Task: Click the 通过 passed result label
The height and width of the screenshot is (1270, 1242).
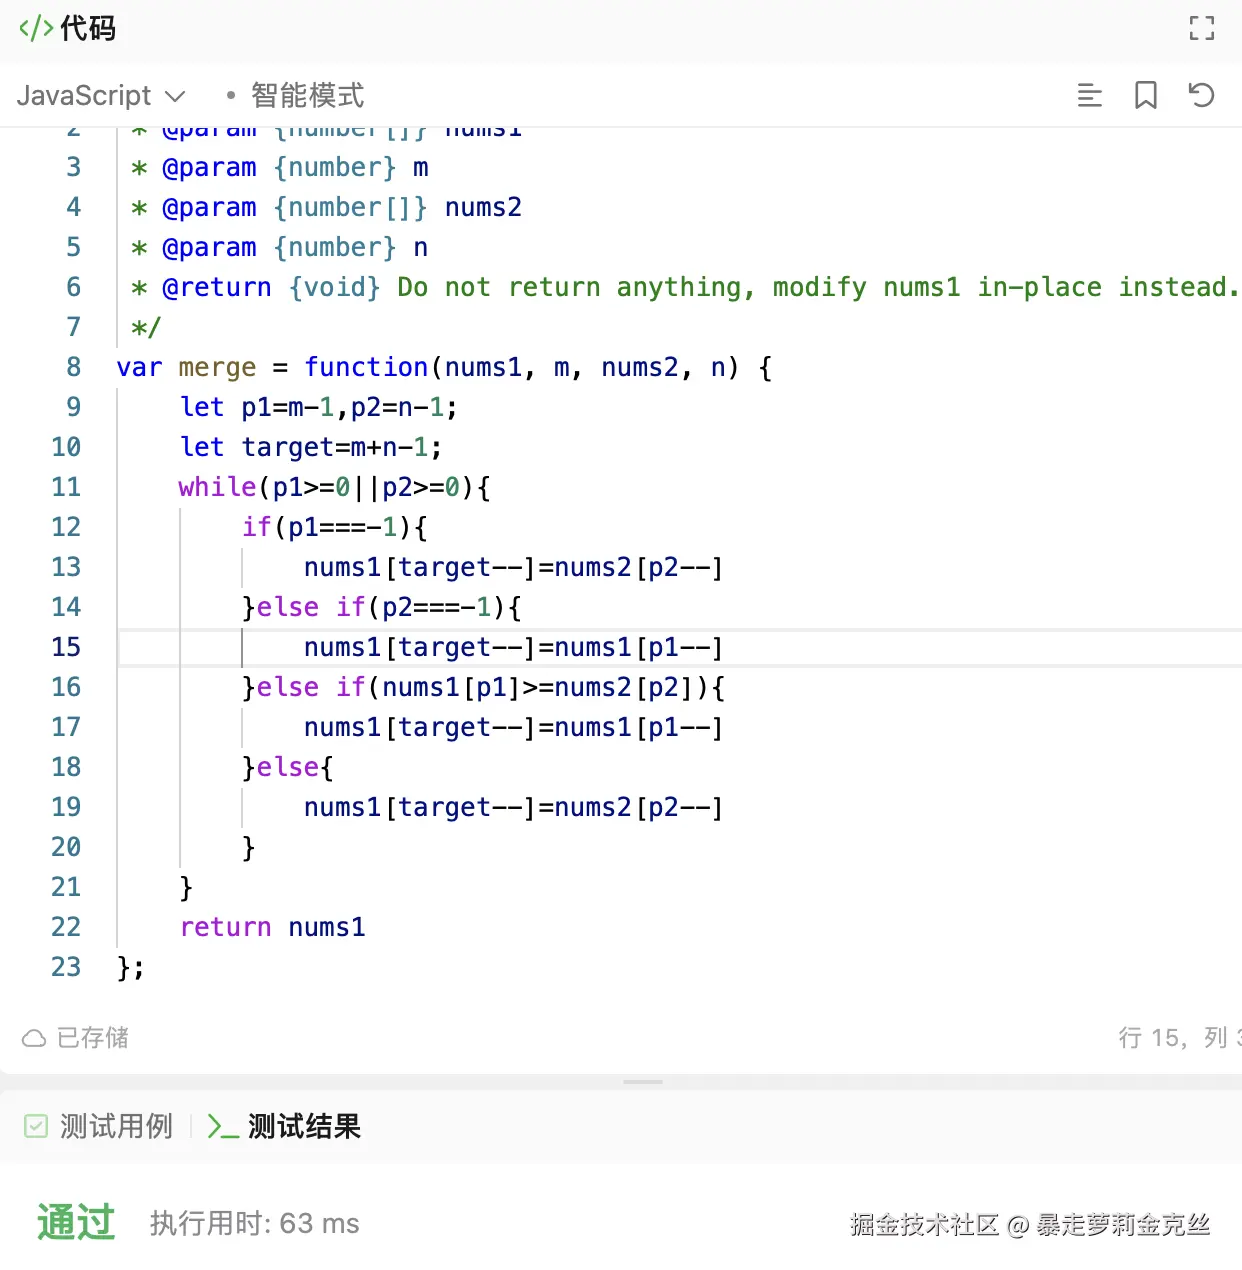Action: [76, 1222]
